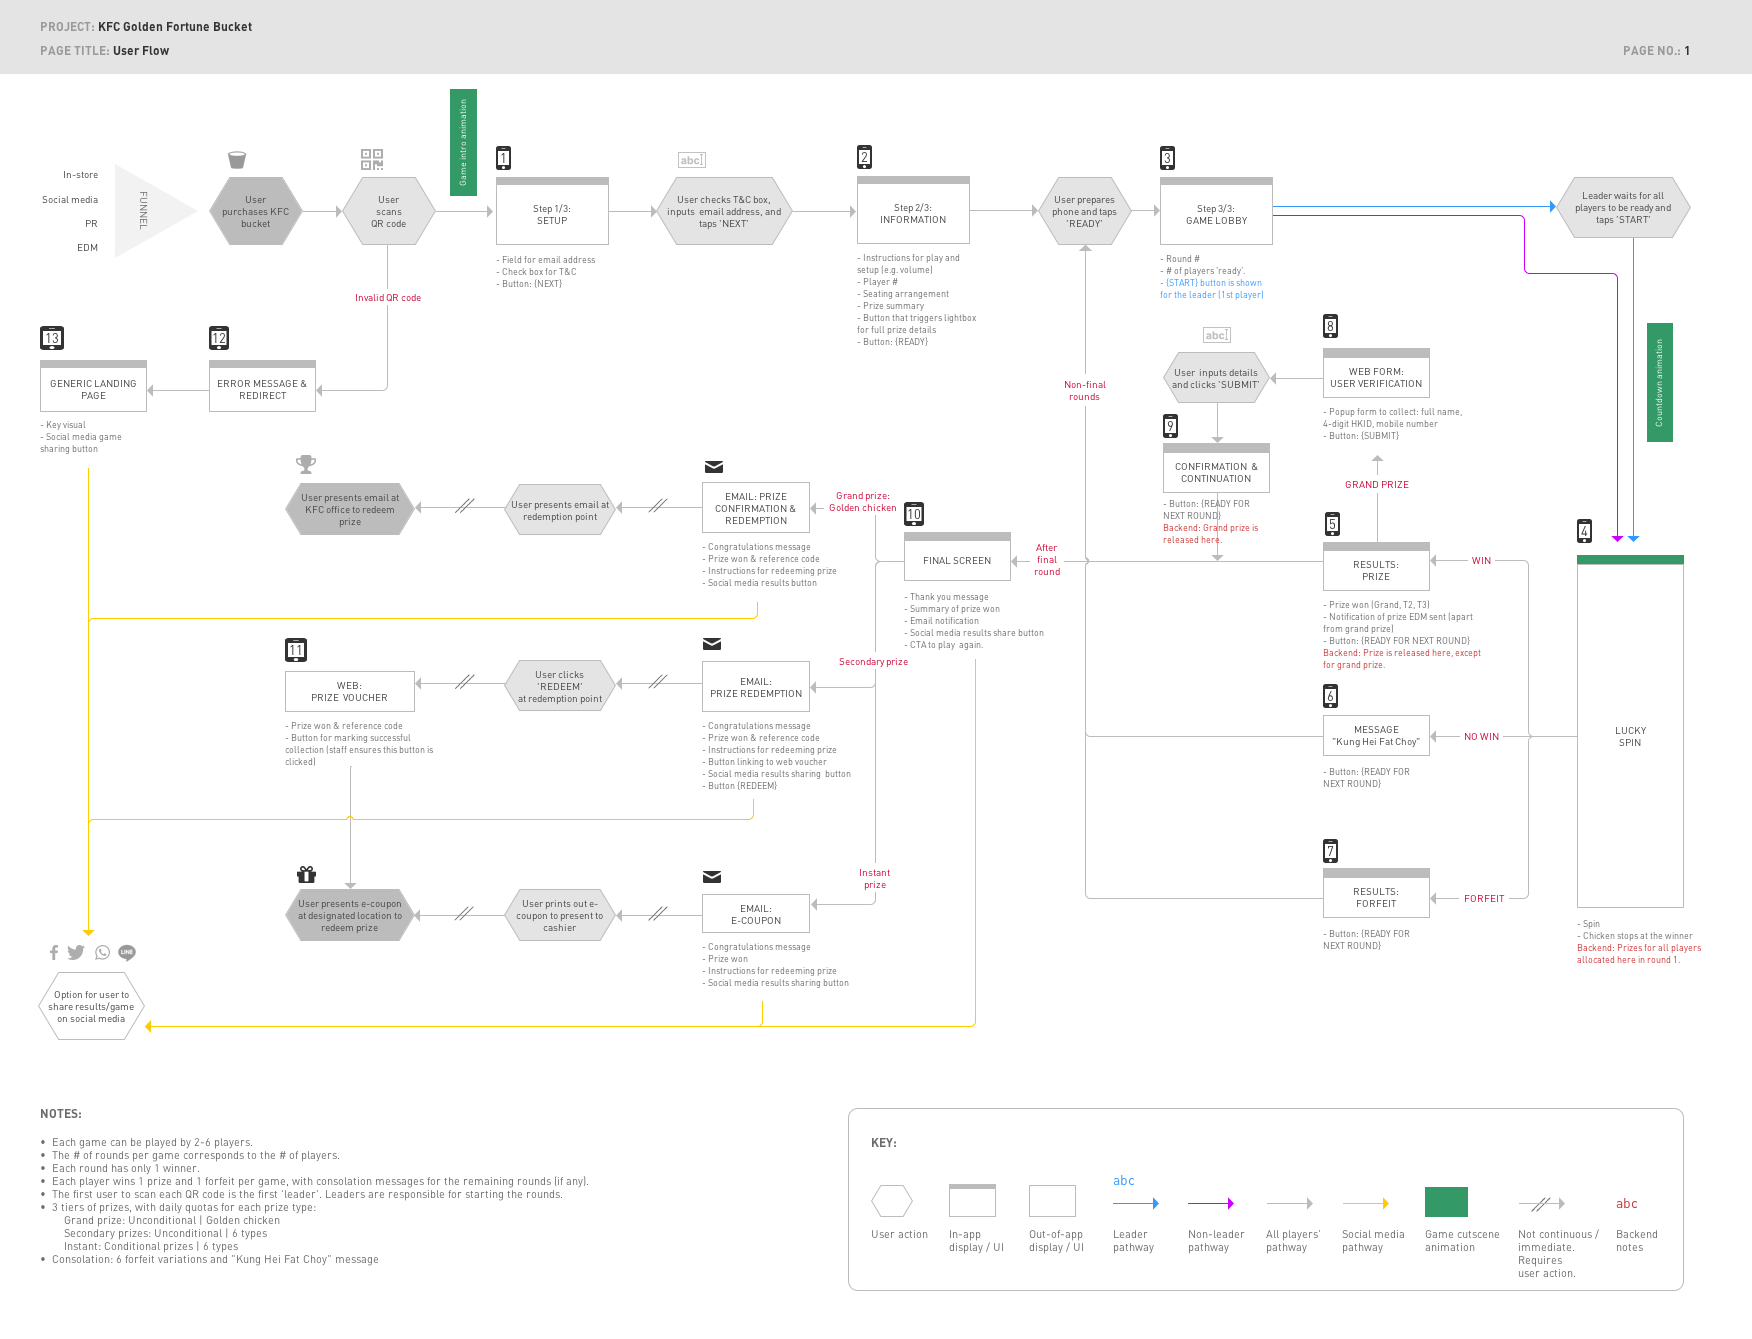This screenshot has height=1339, width=1752.
Task: Click the WEB: PRIZE VOUCHER box
Action: (349, 691)
